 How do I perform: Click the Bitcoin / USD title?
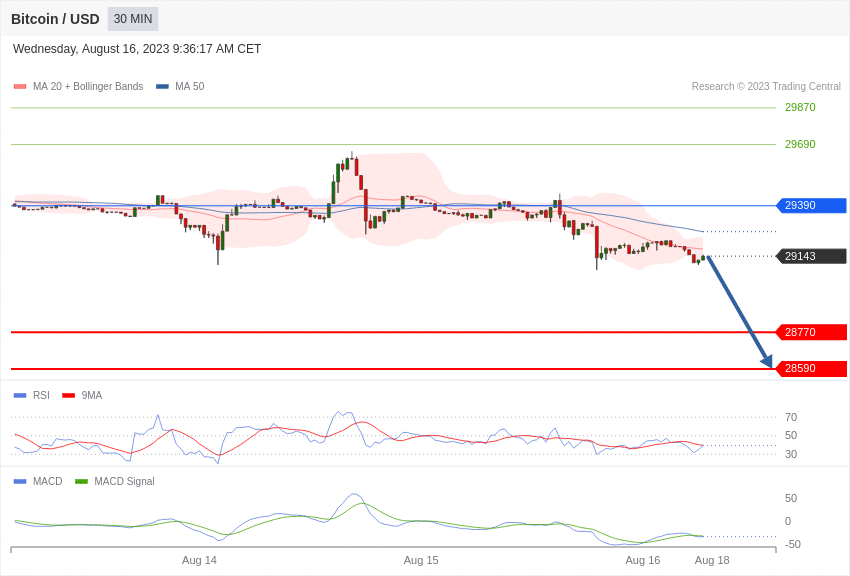pyautogui.click(x=55, y=19)
